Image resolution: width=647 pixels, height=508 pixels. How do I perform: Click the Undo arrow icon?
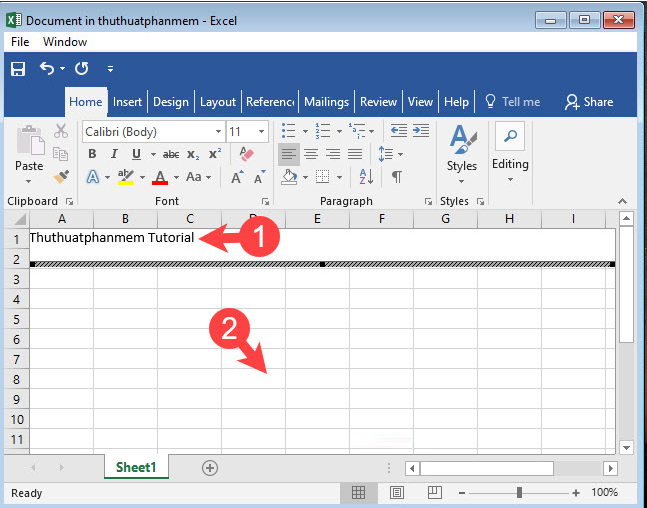tap(47, 68)
